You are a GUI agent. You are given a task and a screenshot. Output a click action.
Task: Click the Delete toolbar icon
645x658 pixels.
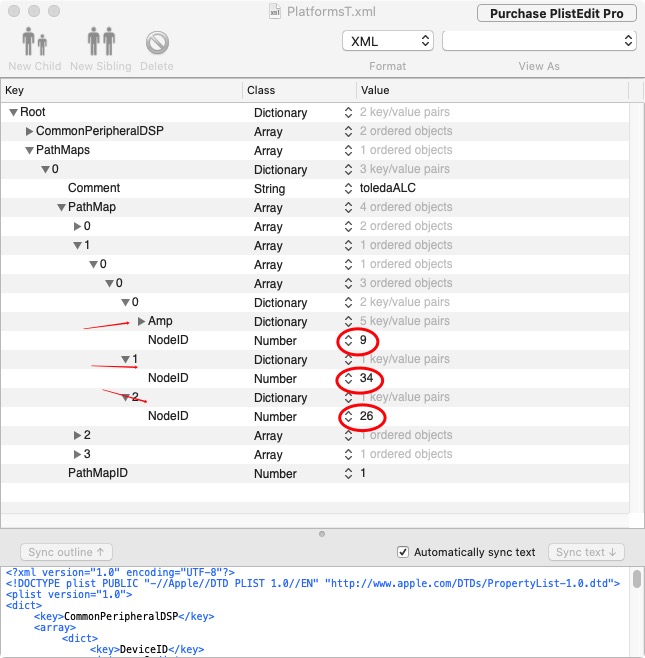157,42
